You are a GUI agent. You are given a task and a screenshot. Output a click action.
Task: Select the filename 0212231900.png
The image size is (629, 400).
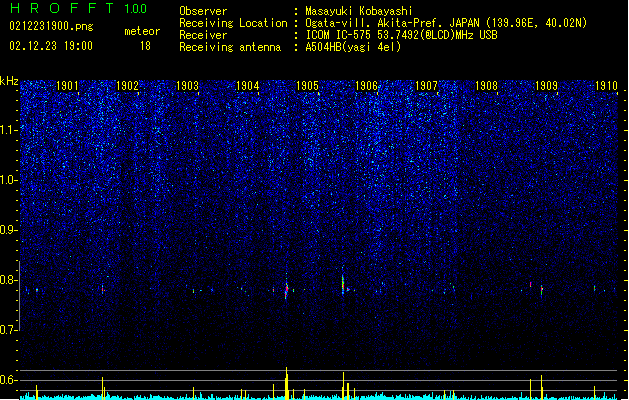(x=51, y=27)
